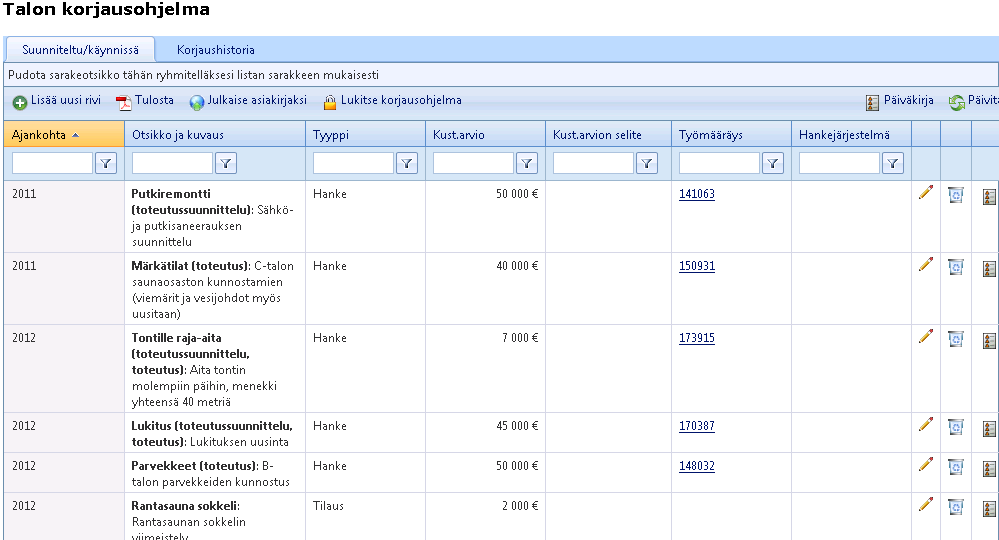Open work order link 173915
Image resolution: width=999 pixels, height=540 pixels.
pos(696,338)
